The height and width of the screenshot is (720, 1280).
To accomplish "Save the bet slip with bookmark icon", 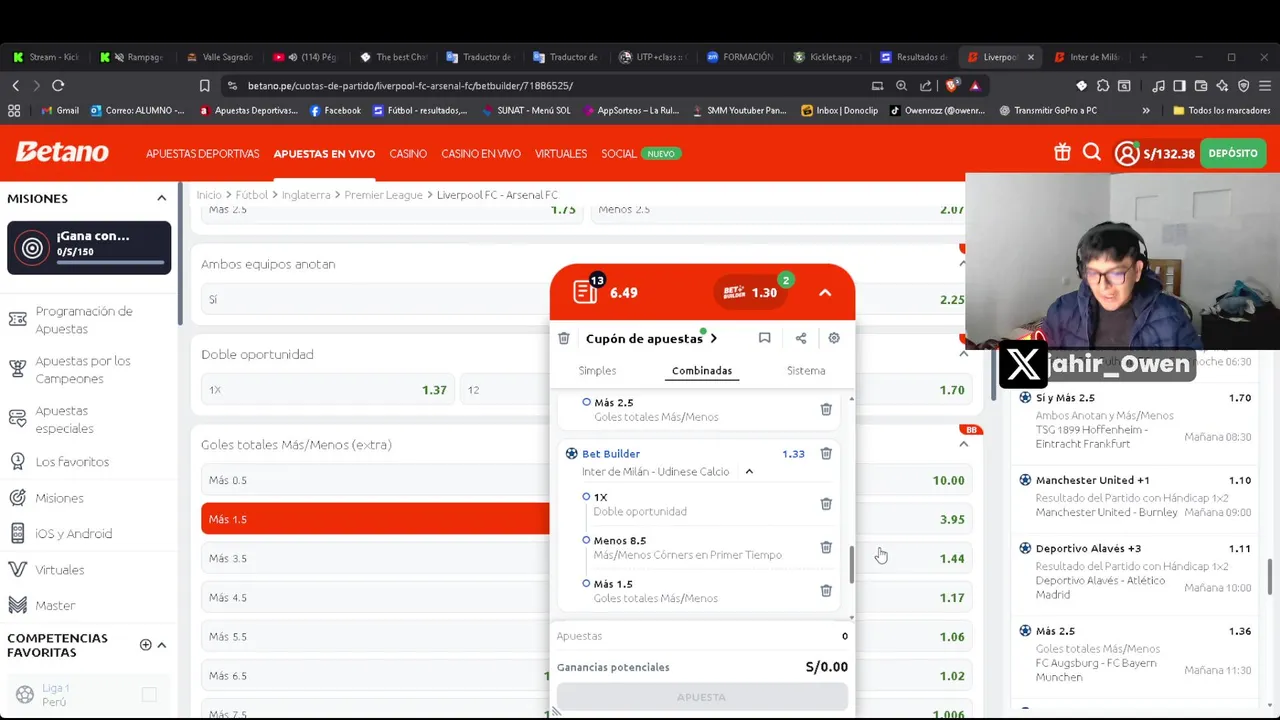I will pos(764,338).
